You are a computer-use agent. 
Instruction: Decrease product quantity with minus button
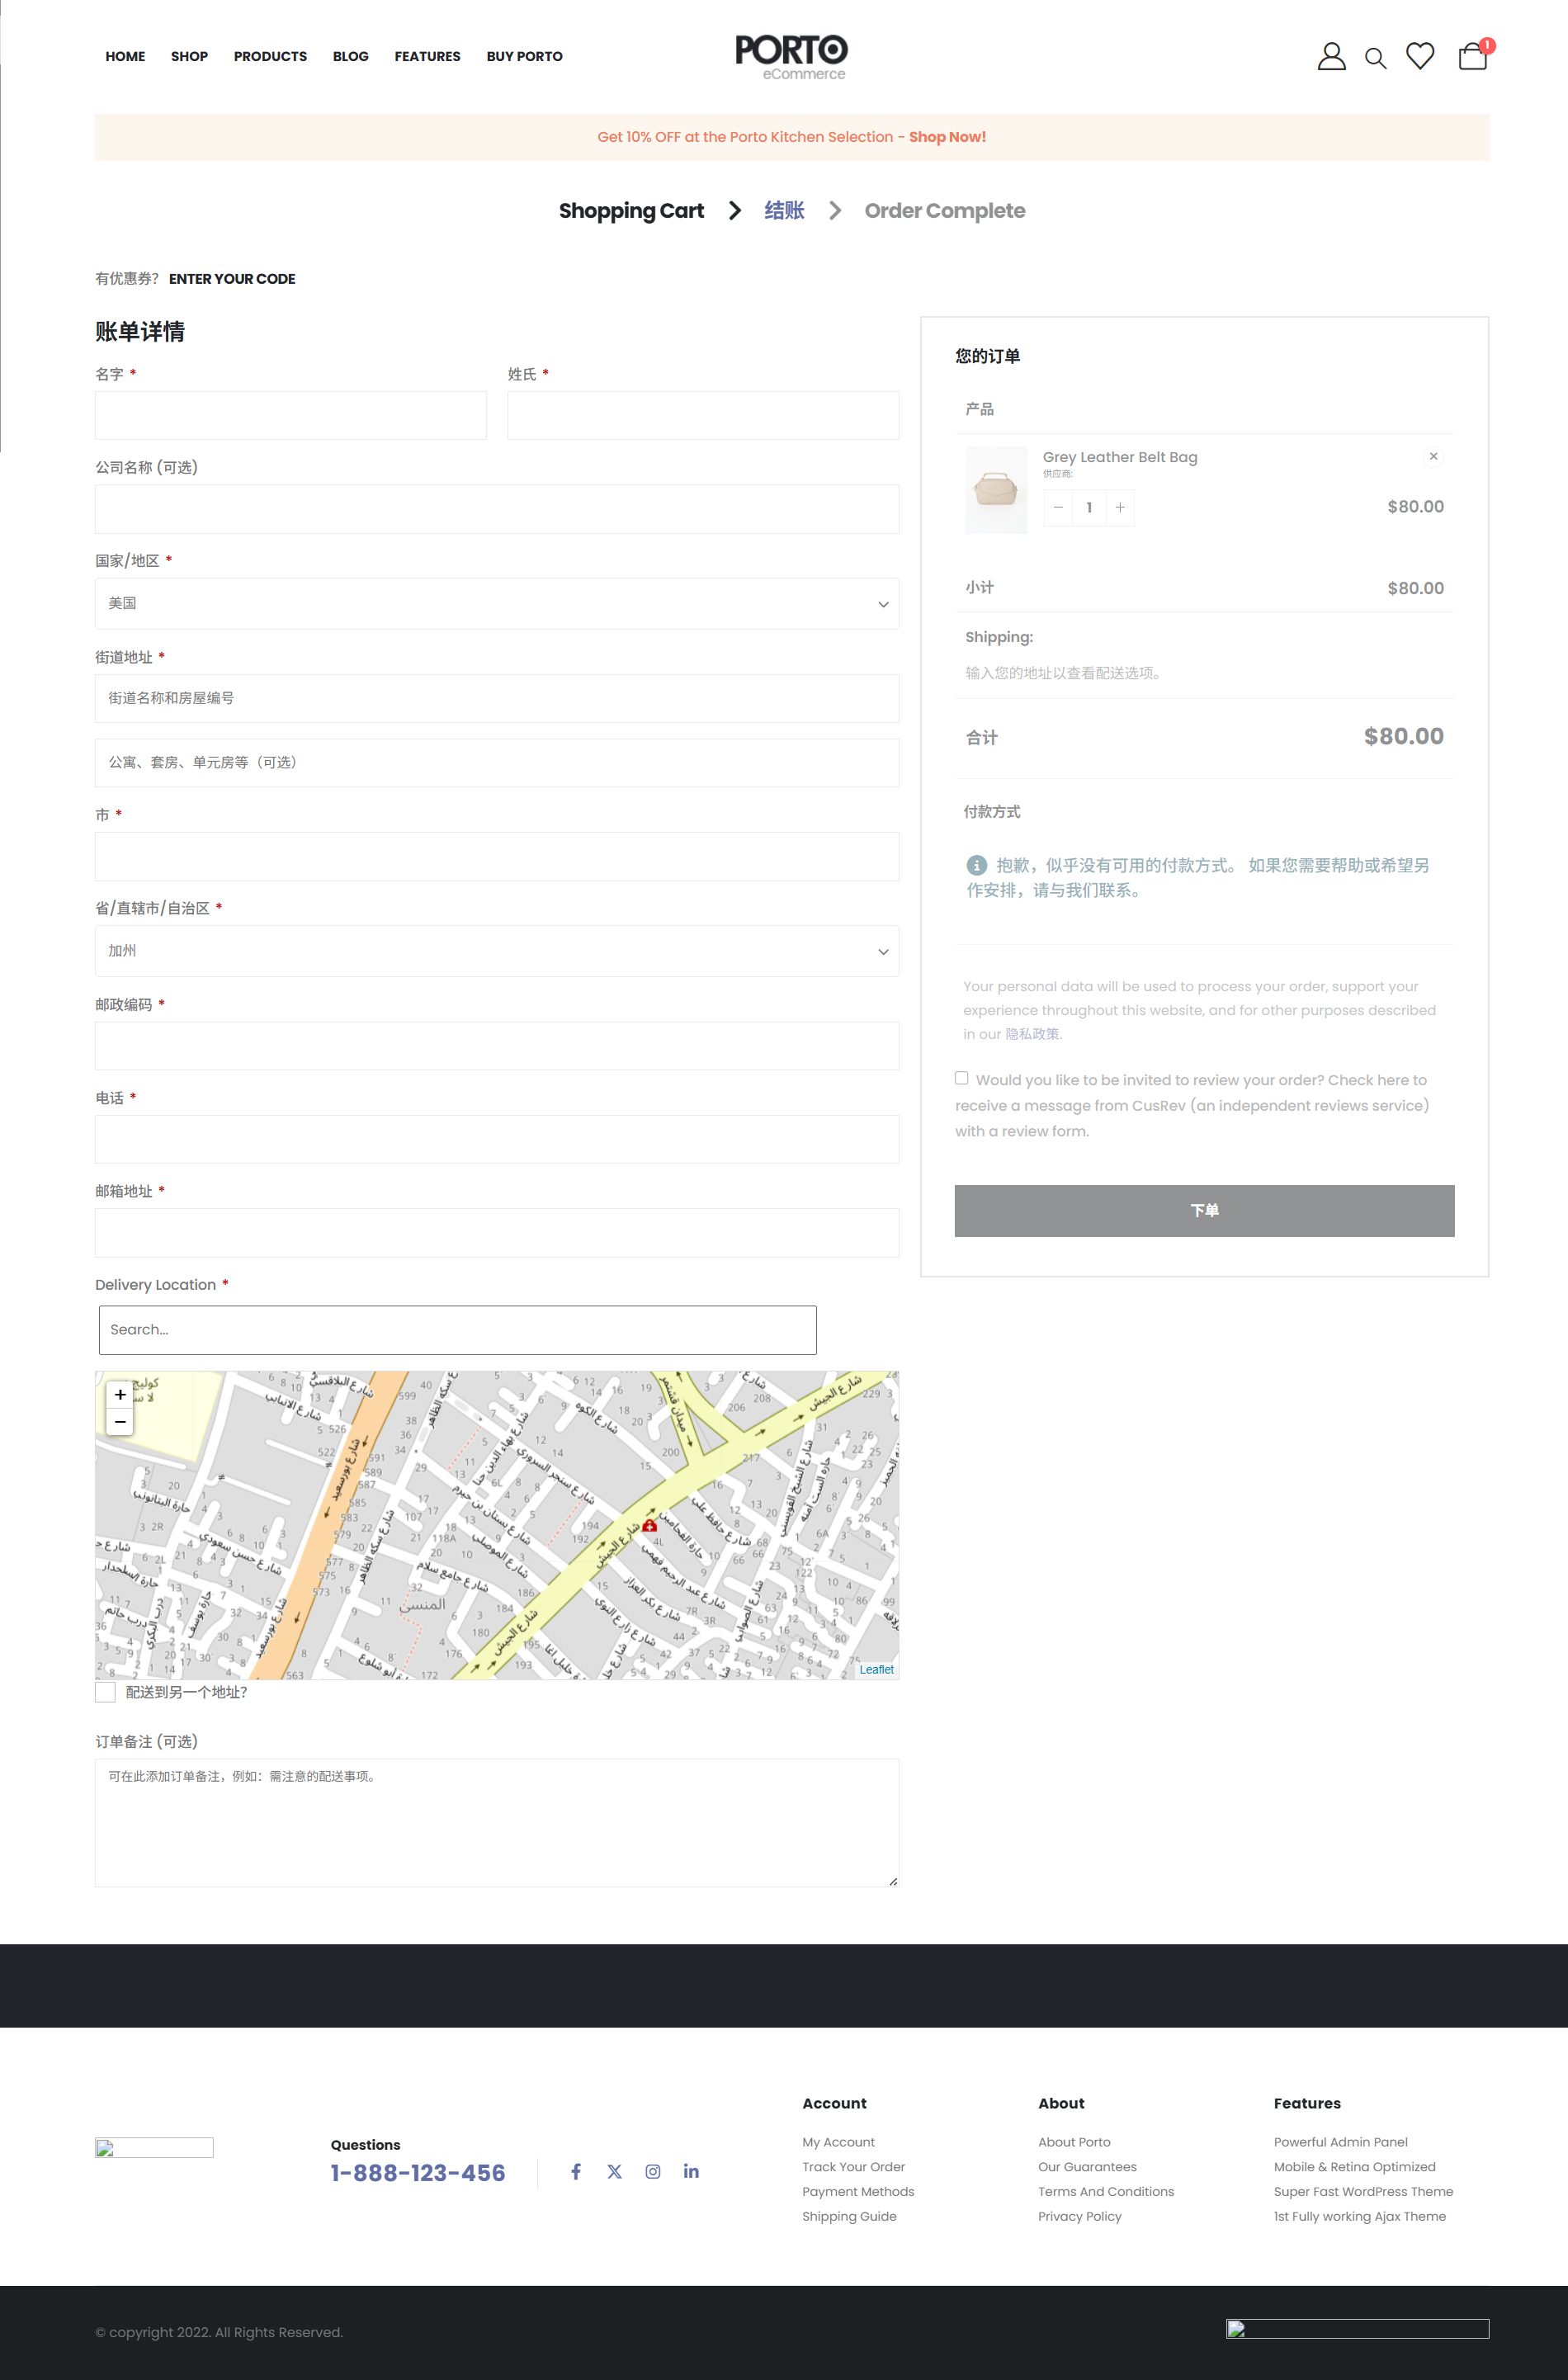pyautogui.click(x=1058, y=507)
